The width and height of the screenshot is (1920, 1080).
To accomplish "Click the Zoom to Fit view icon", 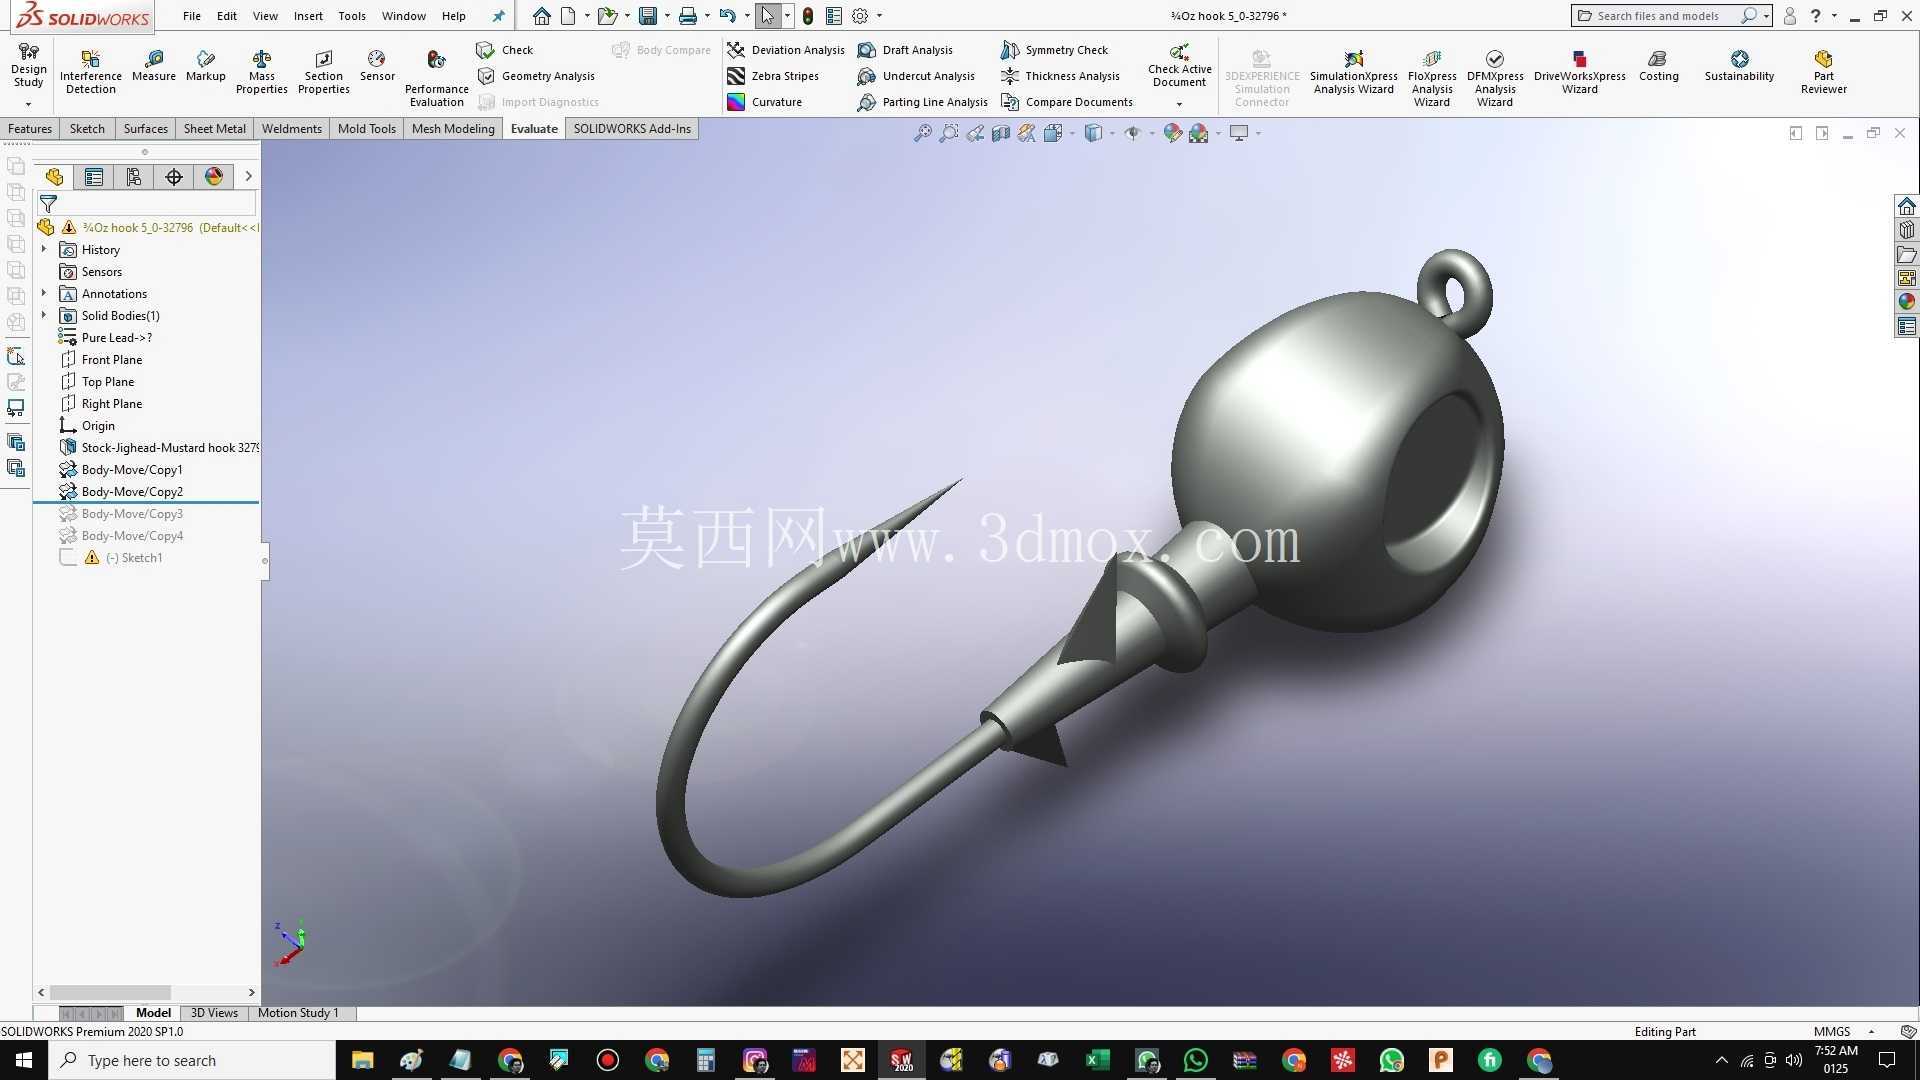I will pyautogui.click(x=922, y=133).
